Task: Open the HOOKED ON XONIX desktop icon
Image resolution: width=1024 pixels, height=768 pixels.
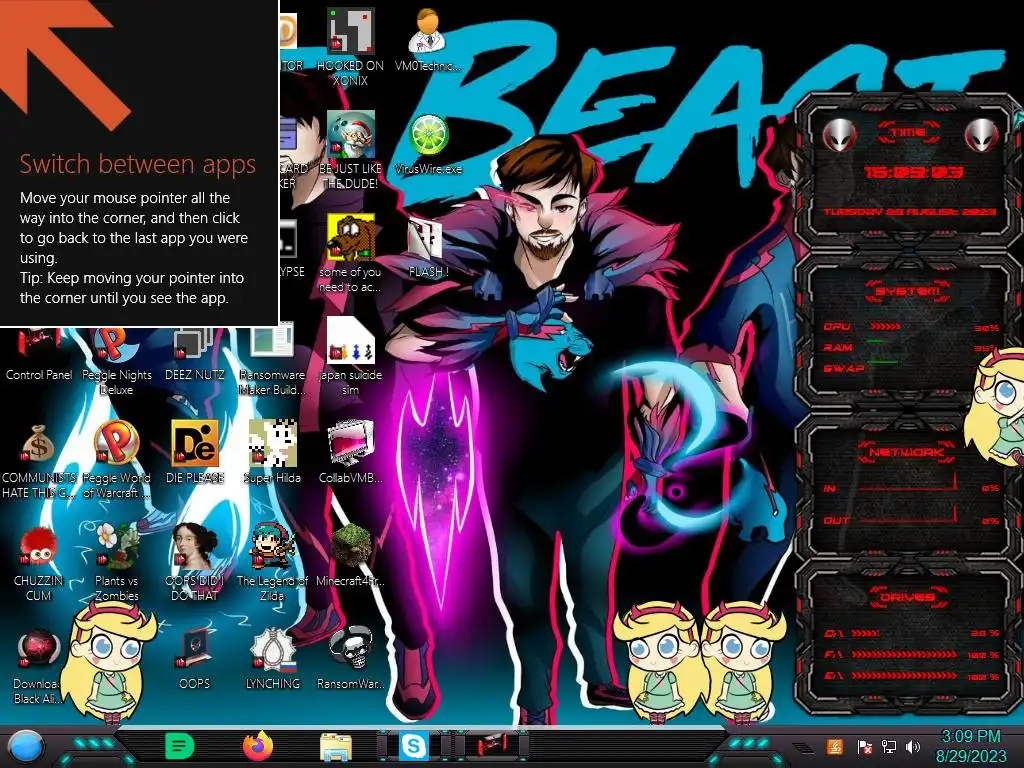Action: [x=350, y=47]
